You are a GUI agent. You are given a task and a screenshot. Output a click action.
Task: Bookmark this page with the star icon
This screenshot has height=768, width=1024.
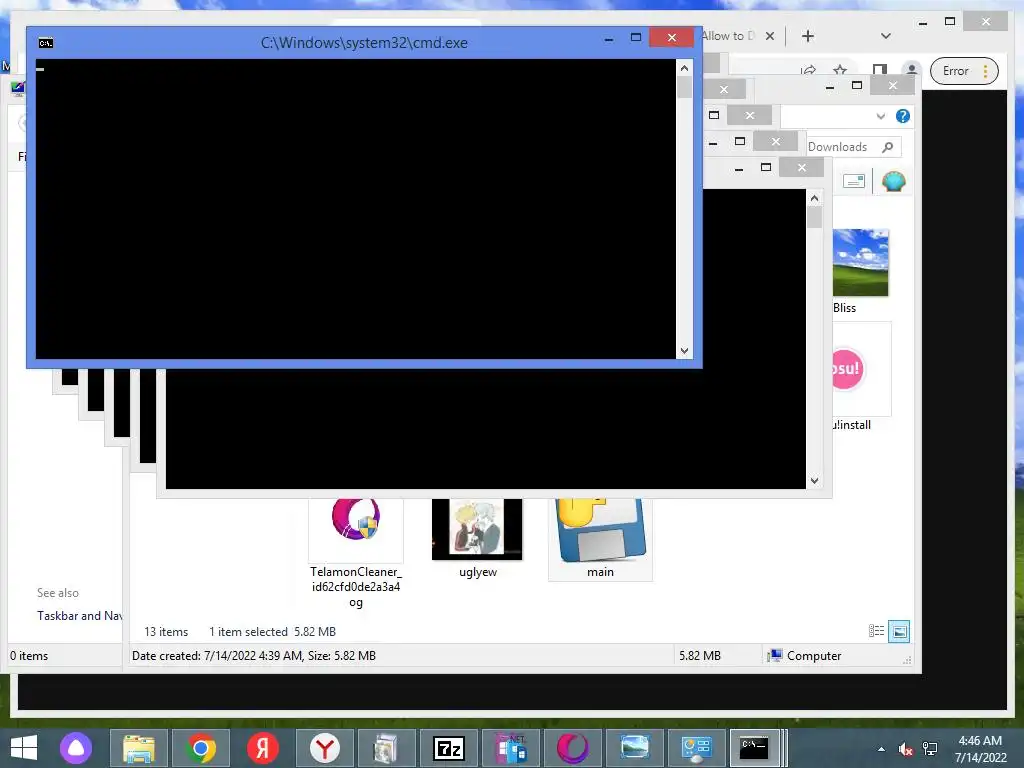[x=840, y=70]
